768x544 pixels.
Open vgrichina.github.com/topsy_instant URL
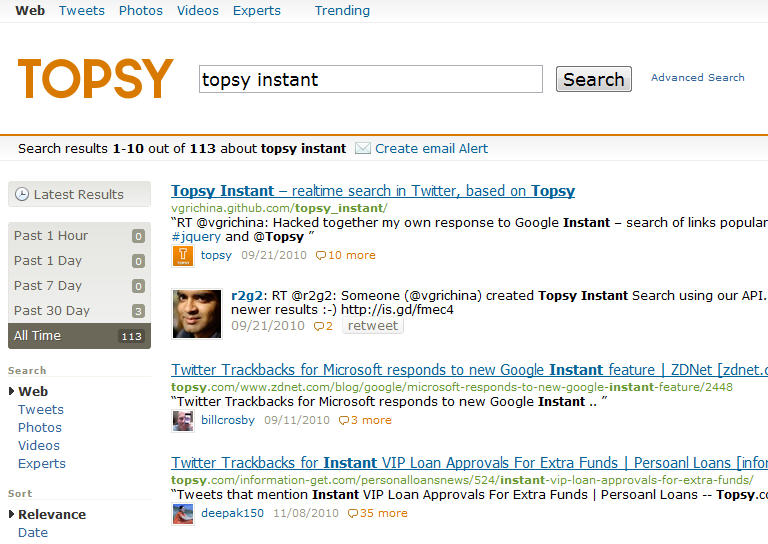tap(279, 208)
